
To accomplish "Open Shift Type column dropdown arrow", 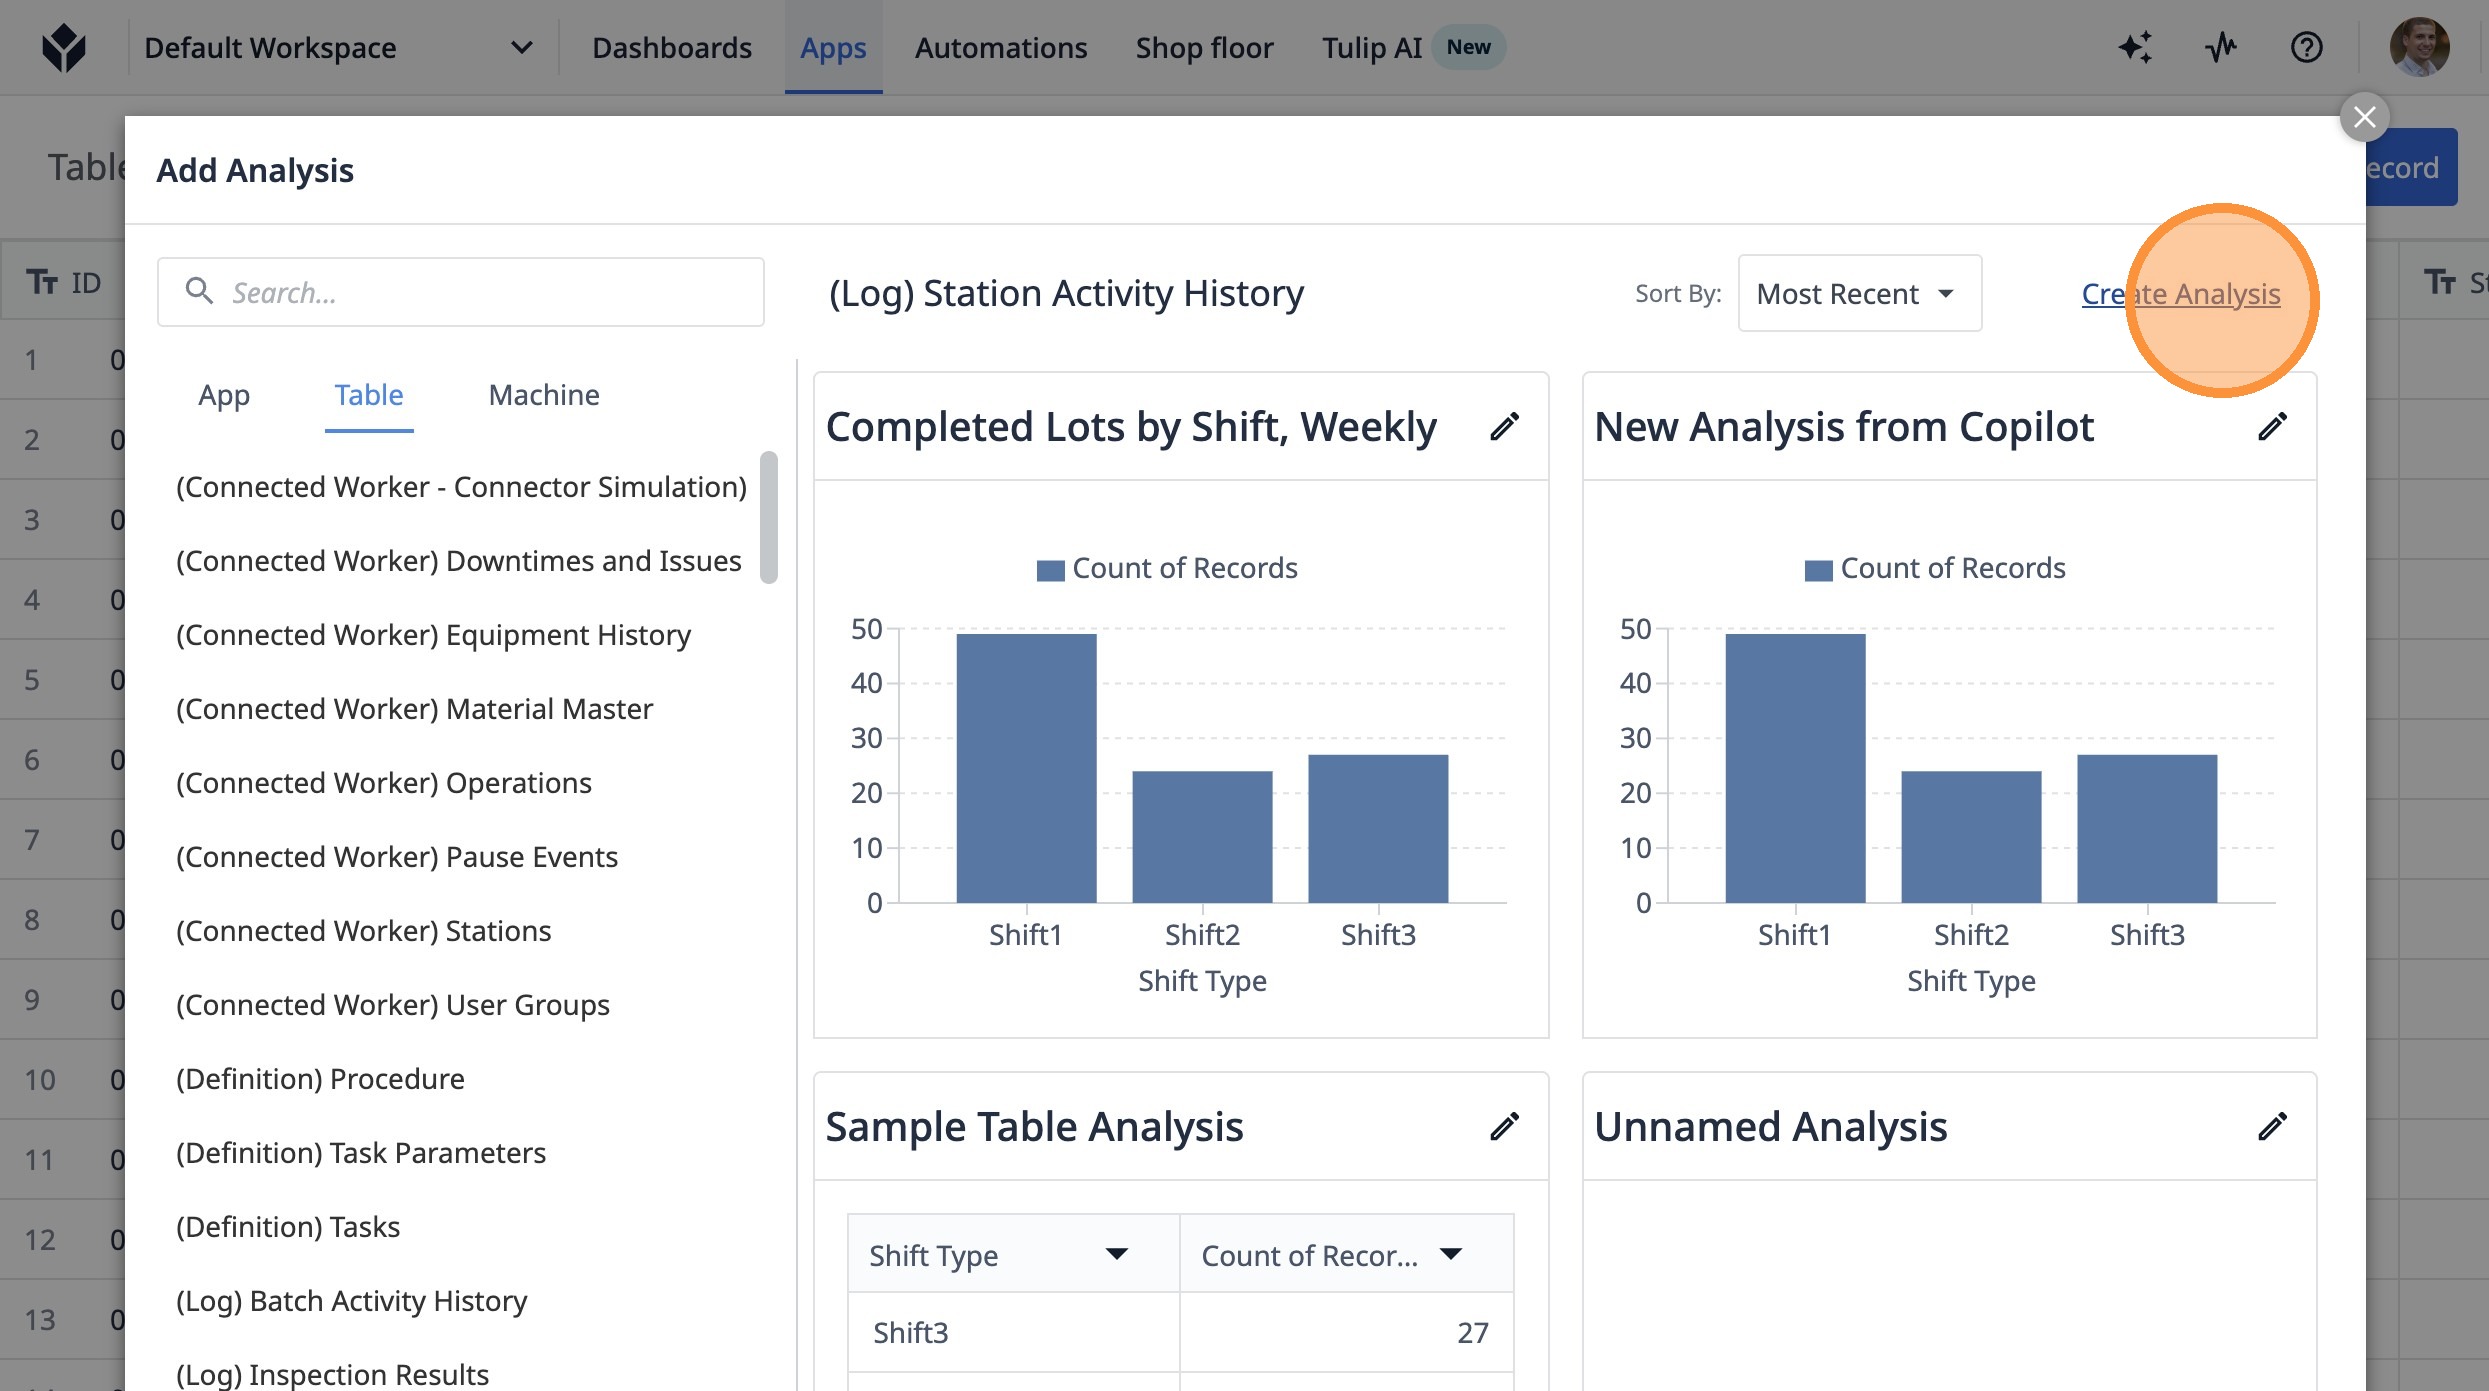I will pos(1116,1254).
